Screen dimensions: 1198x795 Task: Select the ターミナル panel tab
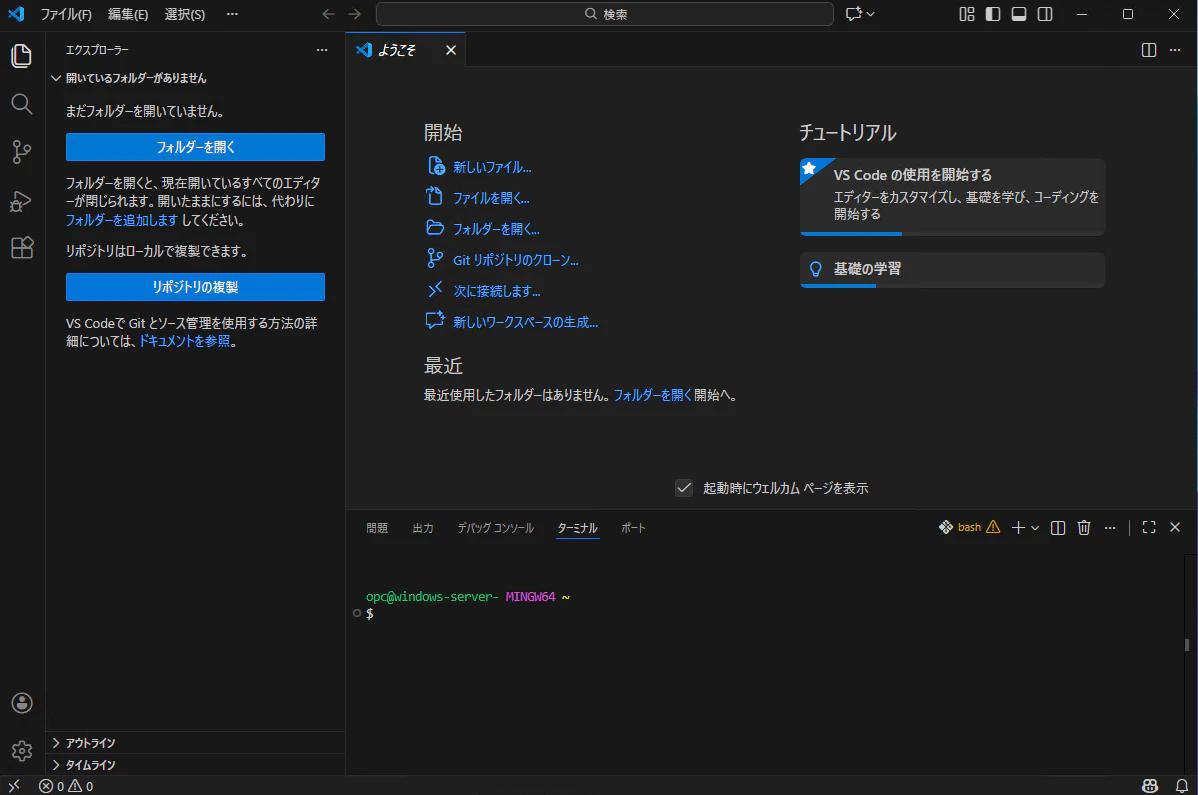click(578, 528)
